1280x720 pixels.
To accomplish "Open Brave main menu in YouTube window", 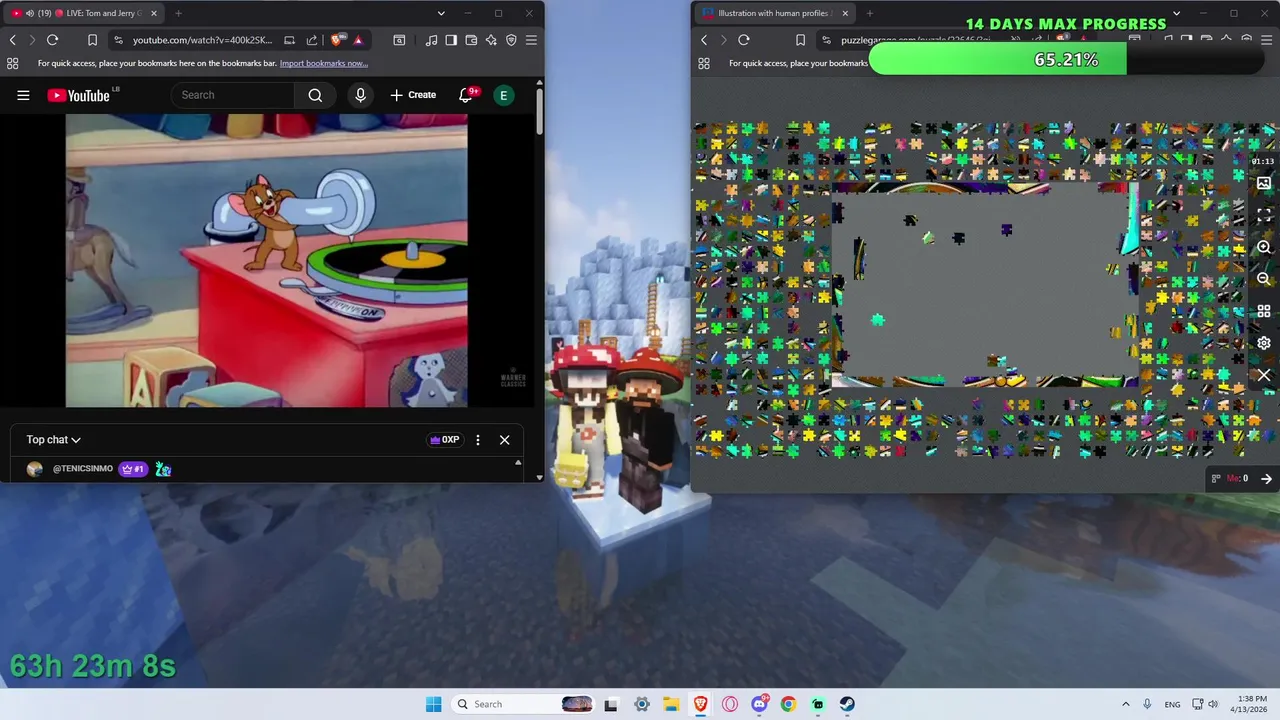I will 531,40.
